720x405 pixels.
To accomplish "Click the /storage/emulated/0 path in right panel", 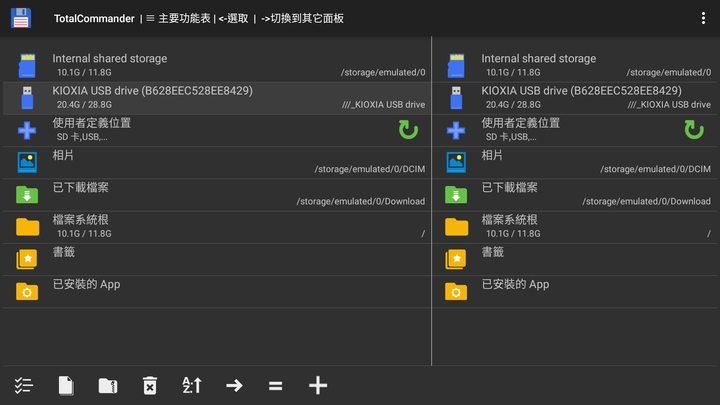I will (x=669, y=73).
